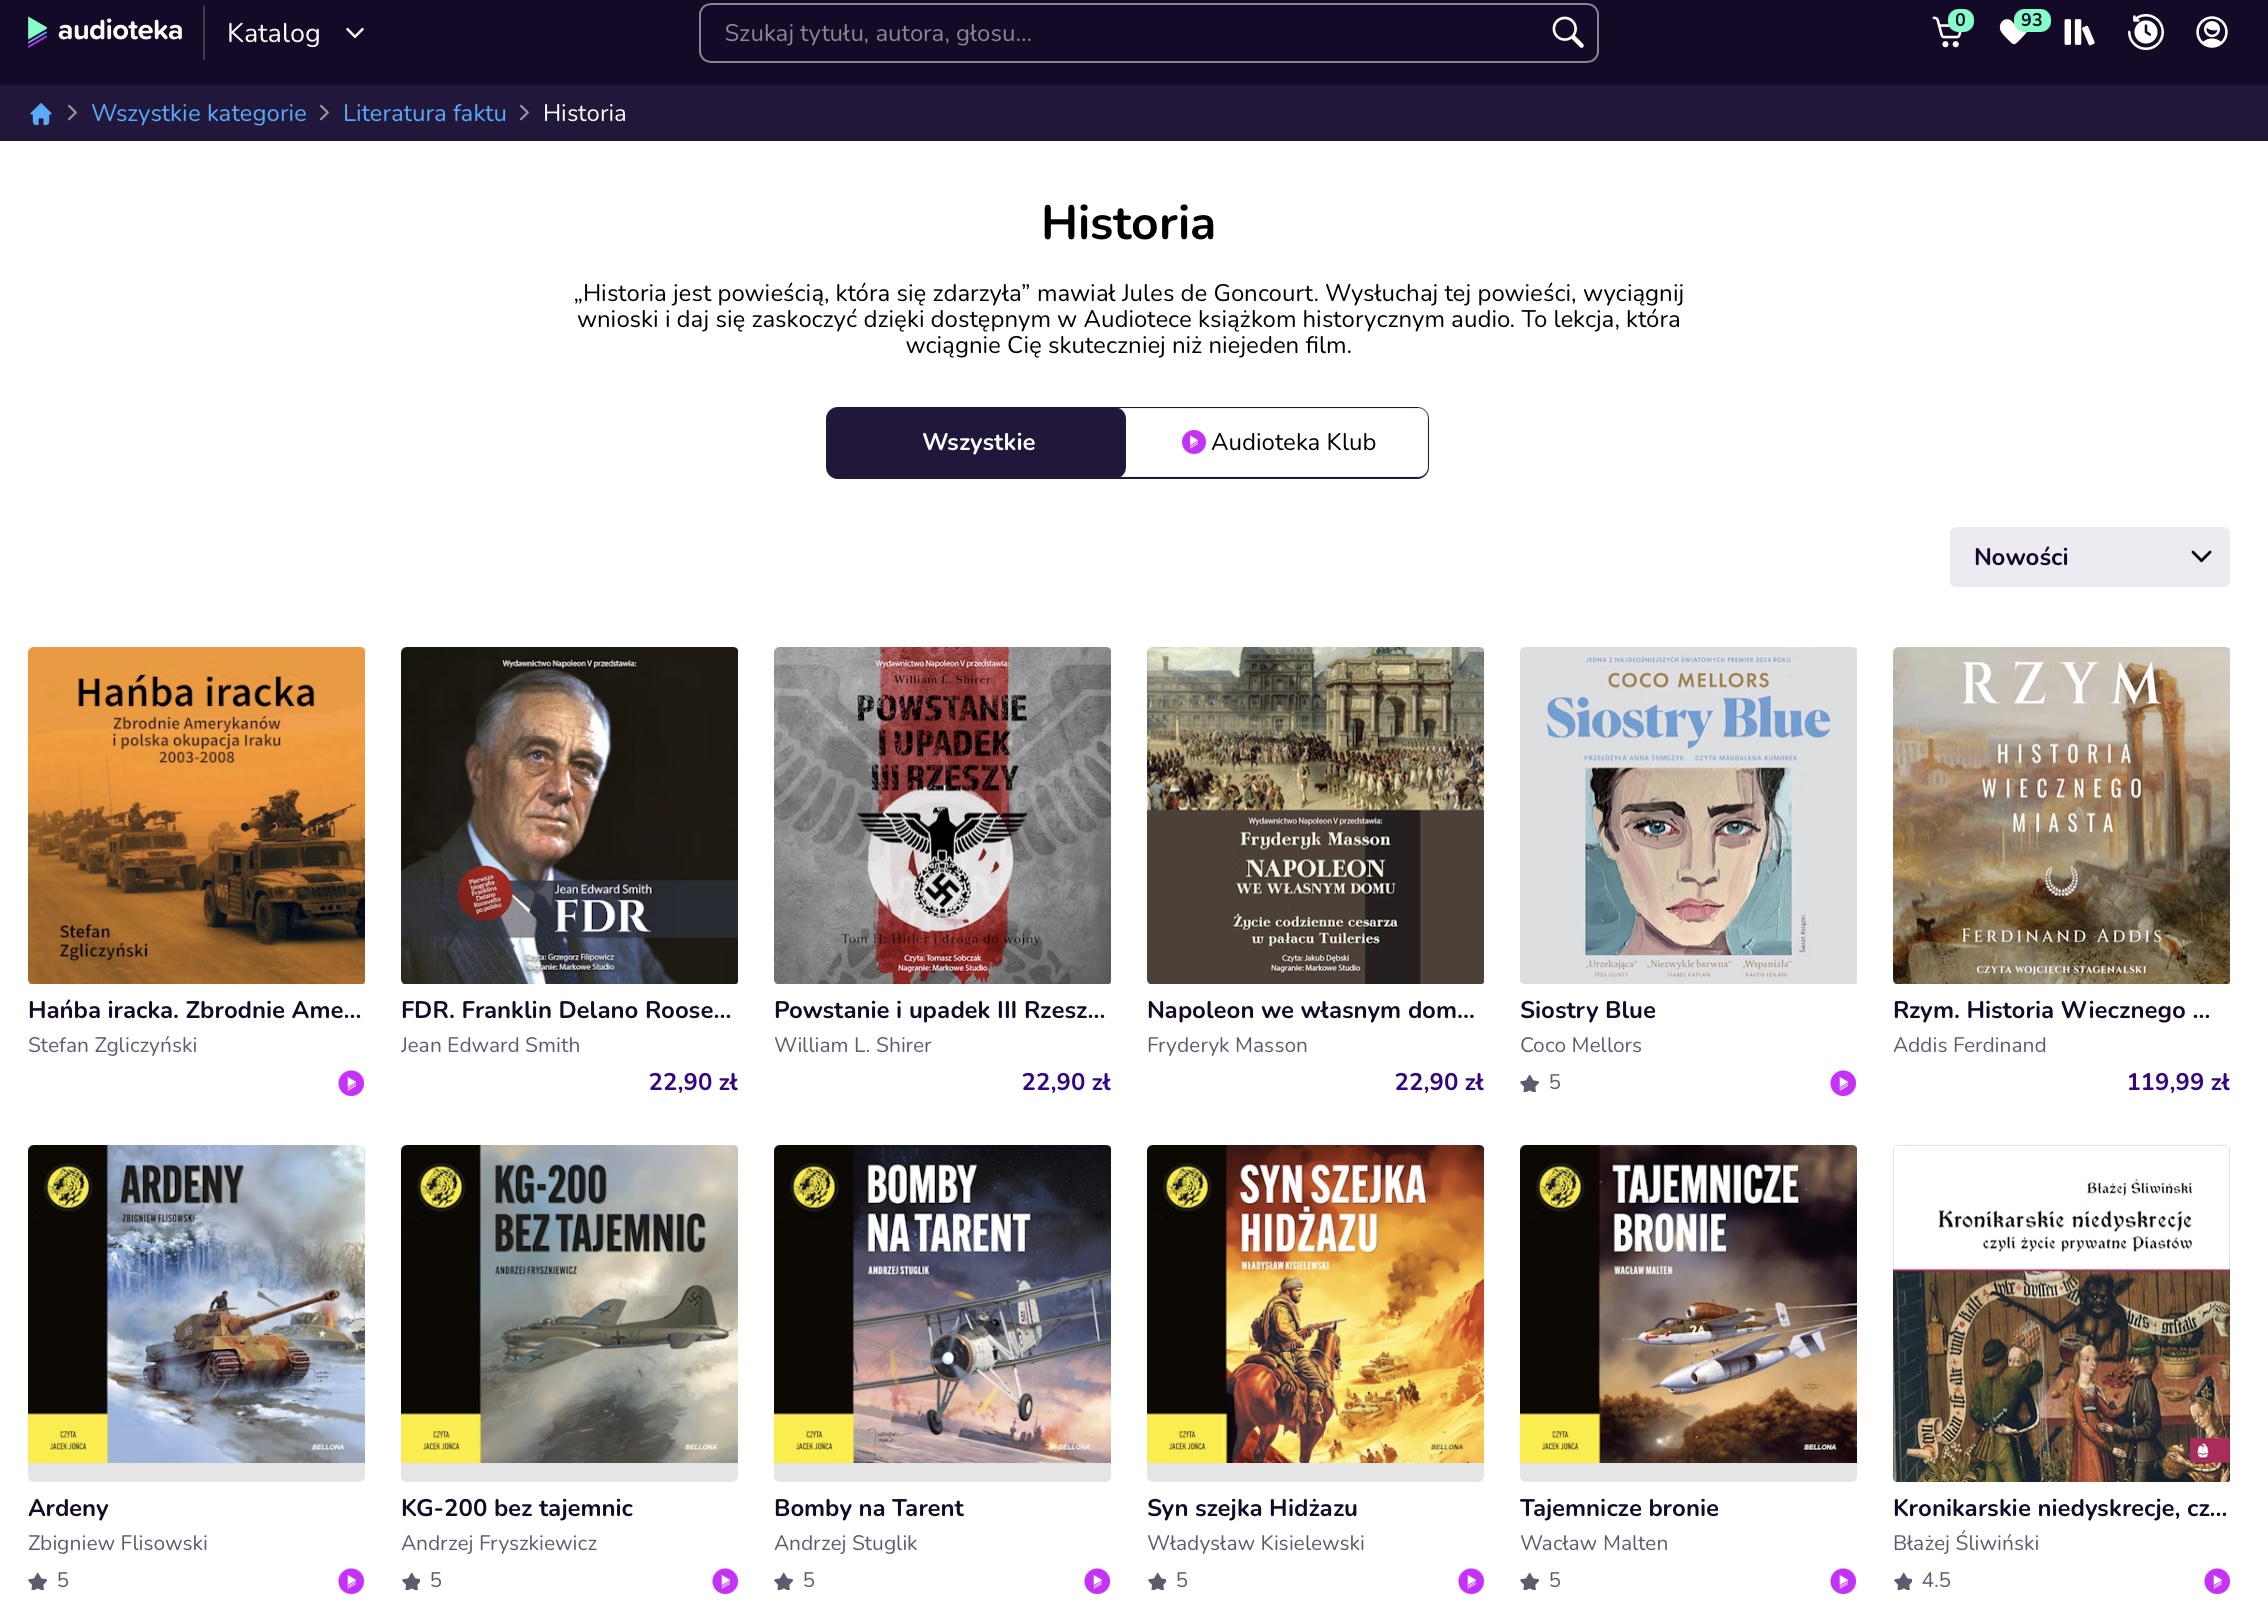Open the Tajemnicze bronie cover
The image size is (2268, 1612).
coord(1688,1313)
